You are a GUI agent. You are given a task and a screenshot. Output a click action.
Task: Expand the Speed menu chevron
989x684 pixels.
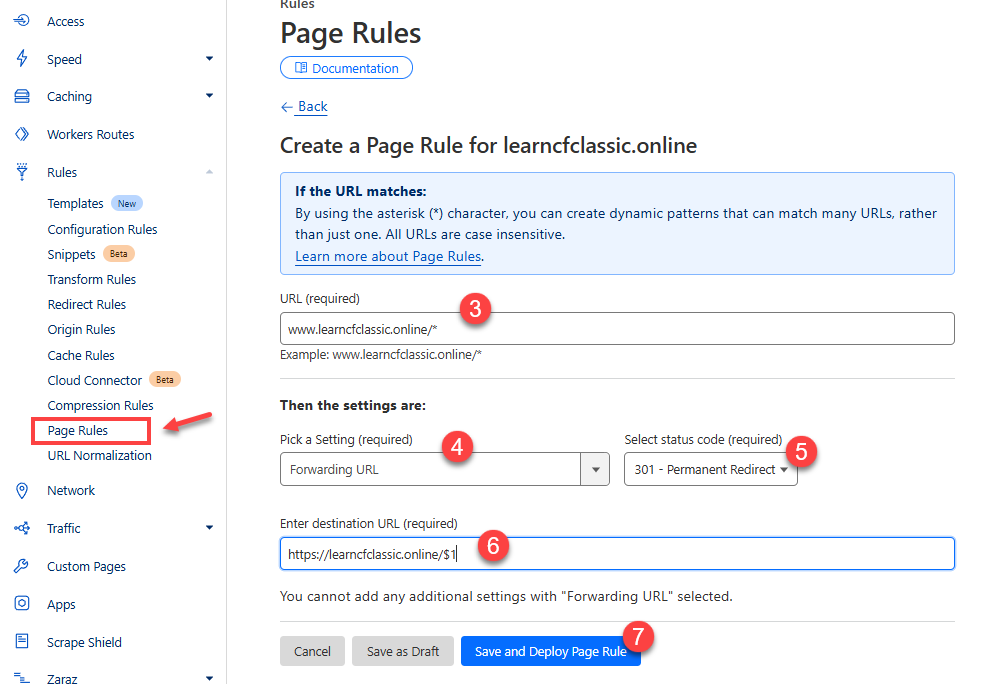click(209, 59)
